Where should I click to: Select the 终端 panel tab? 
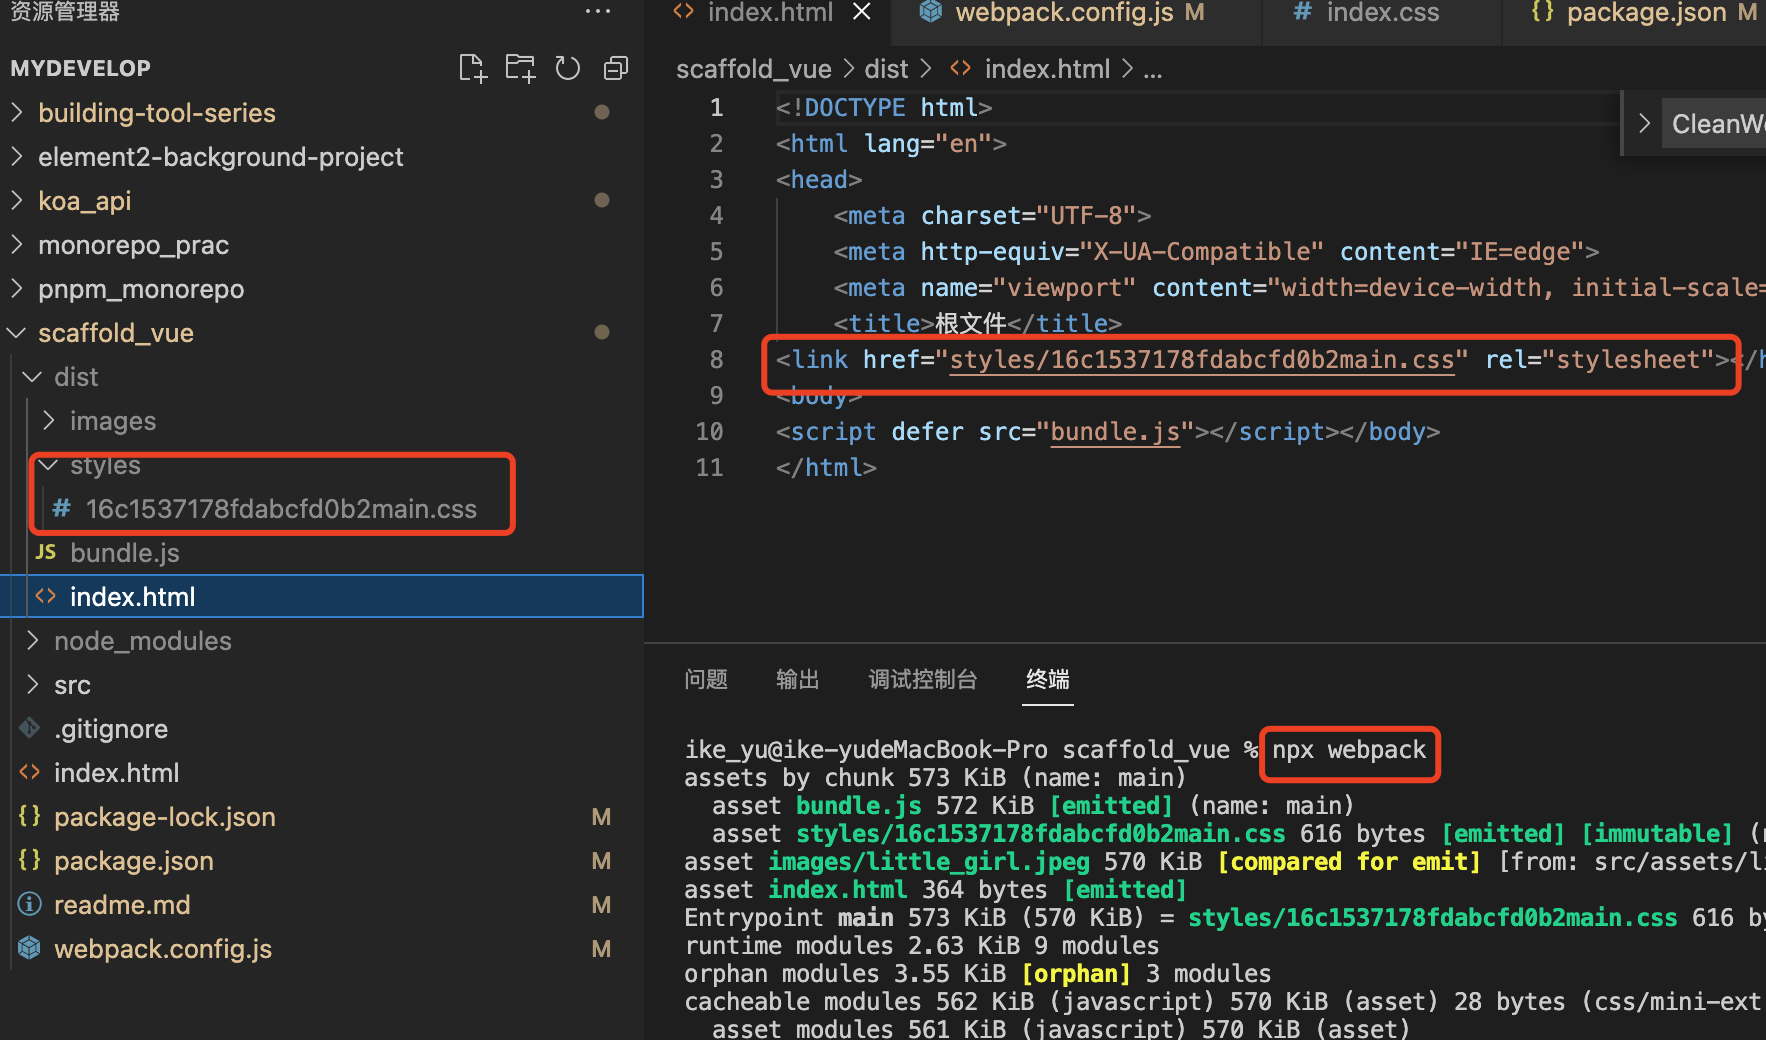1048,680
